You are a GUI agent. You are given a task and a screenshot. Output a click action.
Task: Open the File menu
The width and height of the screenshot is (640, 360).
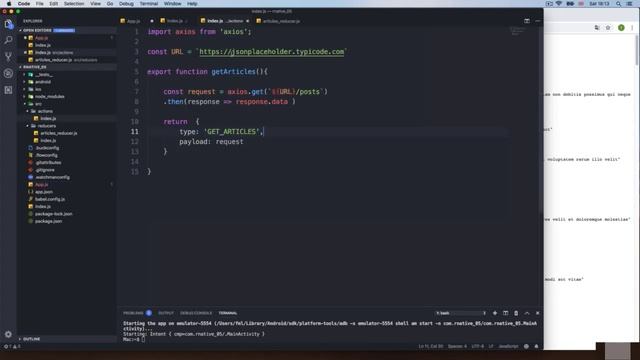point(40,4)
